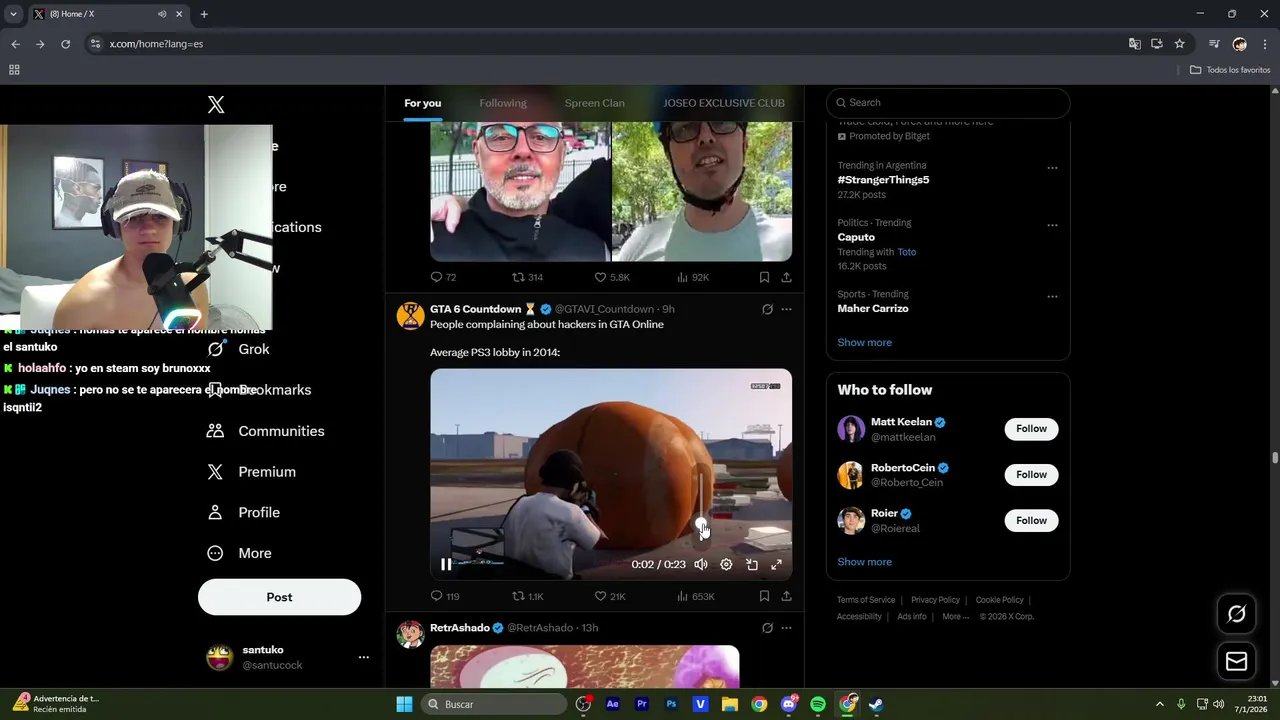Install app icon in address bar
The image size is (1280, 720).
[x=1157, y=44]
